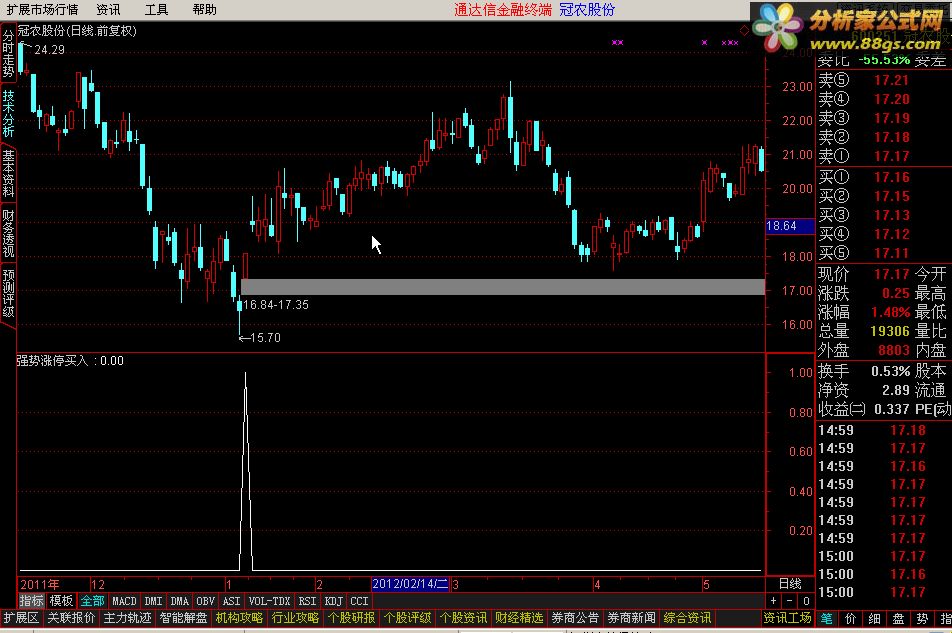Click the 总量 19306 value

890,331
